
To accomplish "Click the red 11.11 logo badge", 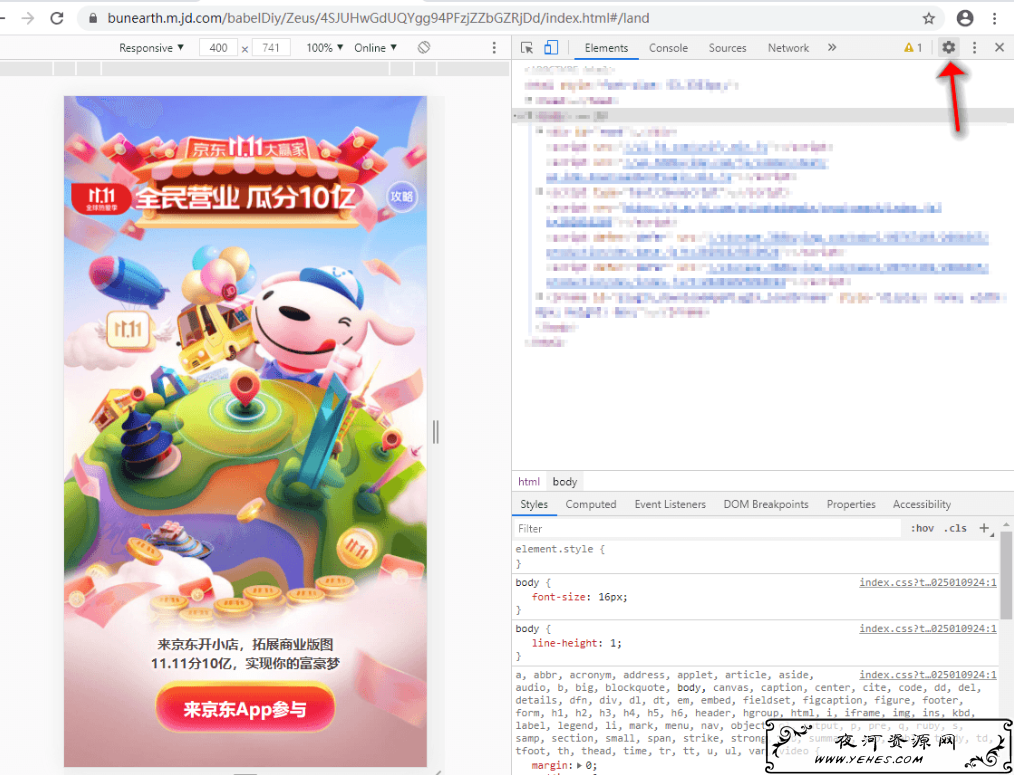I will pos(100,197).
